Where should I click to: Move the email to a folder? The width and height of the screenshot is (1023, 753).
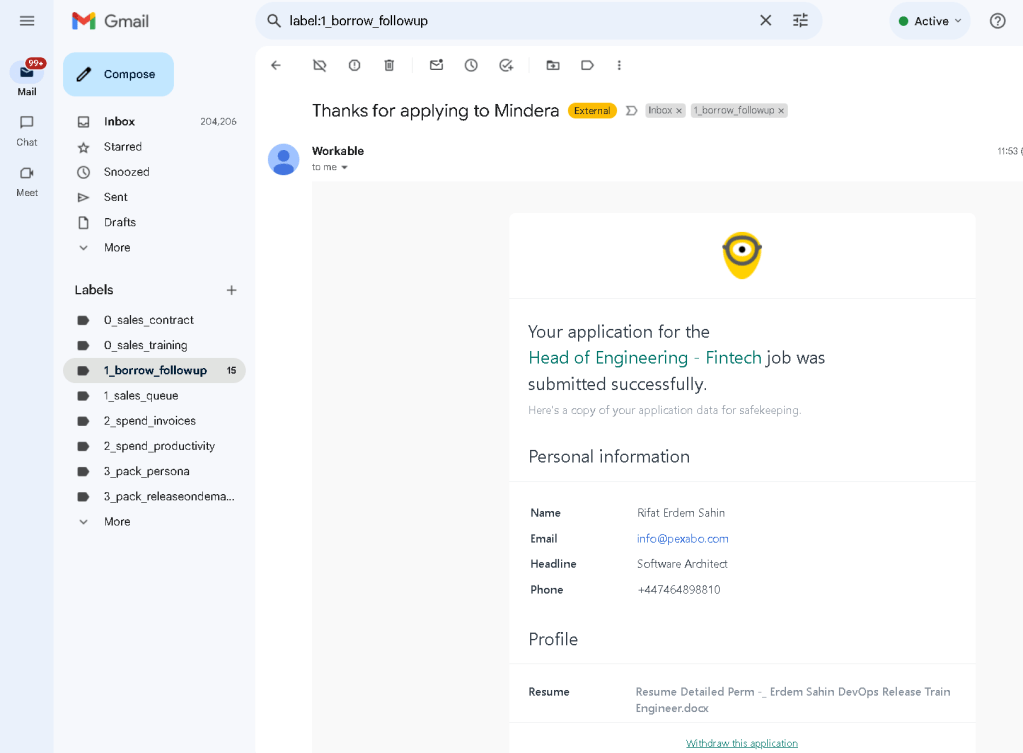click(x=553, y=65)
